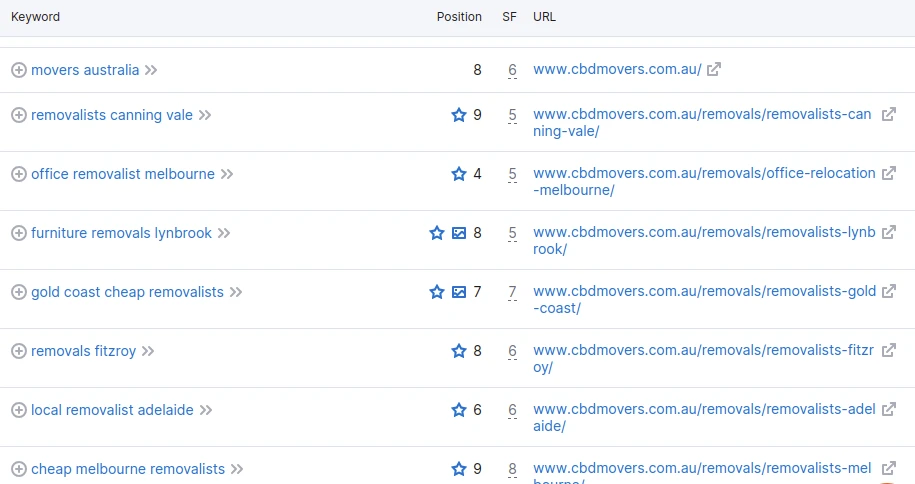Click the URL column header
The width and height of the screenshot is (915, 484).
tap(544, 17)
